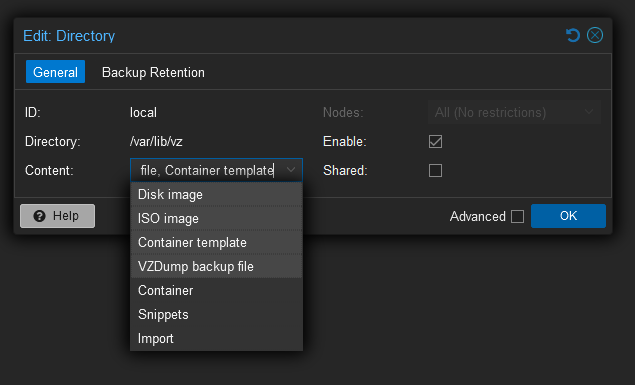Toggle the Enable checkbox
Image resolution: width=635 pixels, height=385 pixels.
coord(435,141)
